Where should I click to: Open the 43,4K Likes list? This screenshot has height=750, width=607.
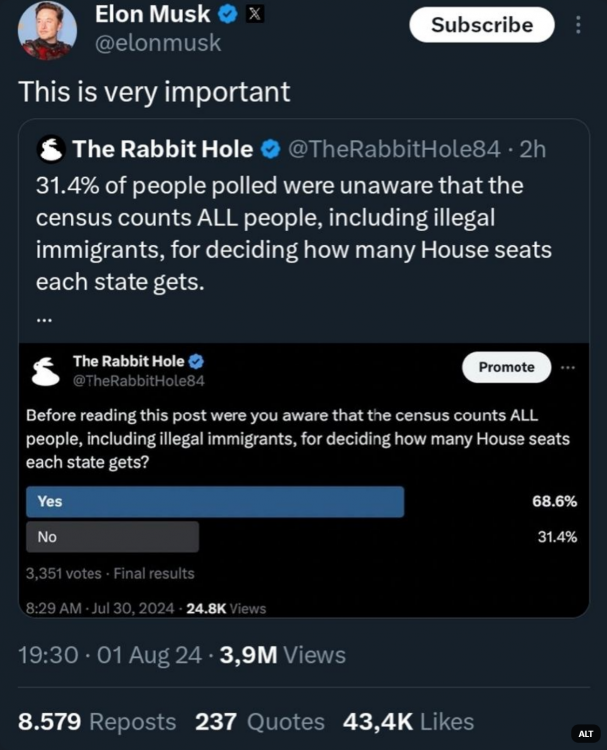(408, 721)
